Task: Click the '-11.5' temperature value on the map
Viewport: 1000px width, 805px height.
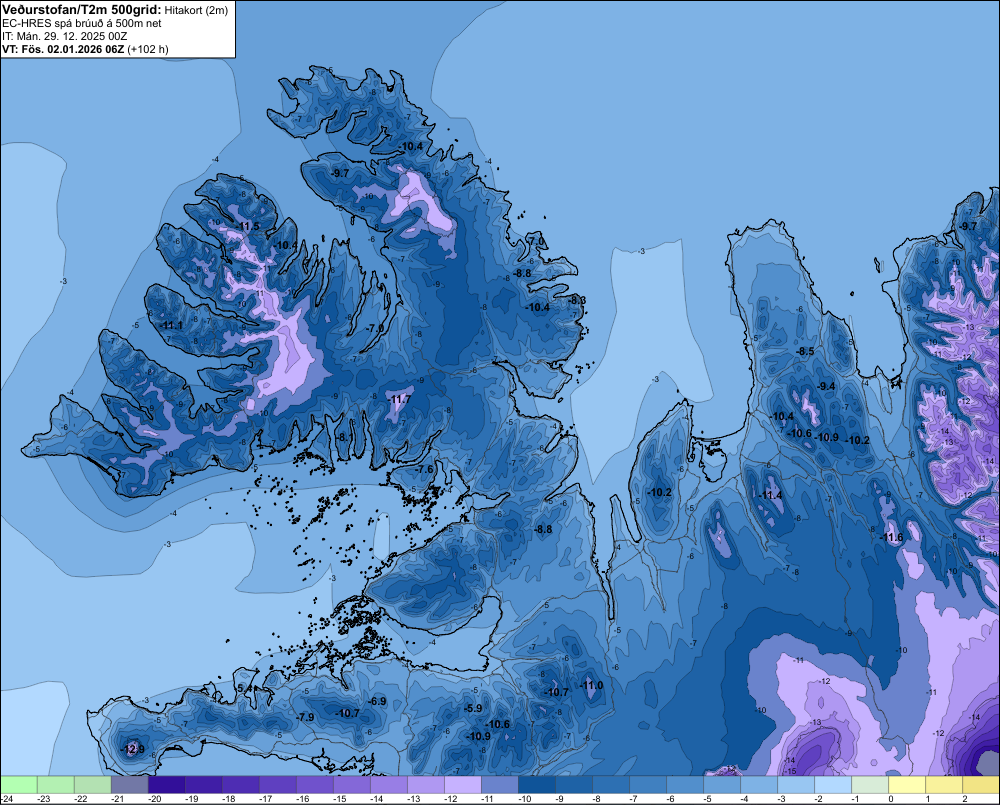Action: [x=248, y=226]
